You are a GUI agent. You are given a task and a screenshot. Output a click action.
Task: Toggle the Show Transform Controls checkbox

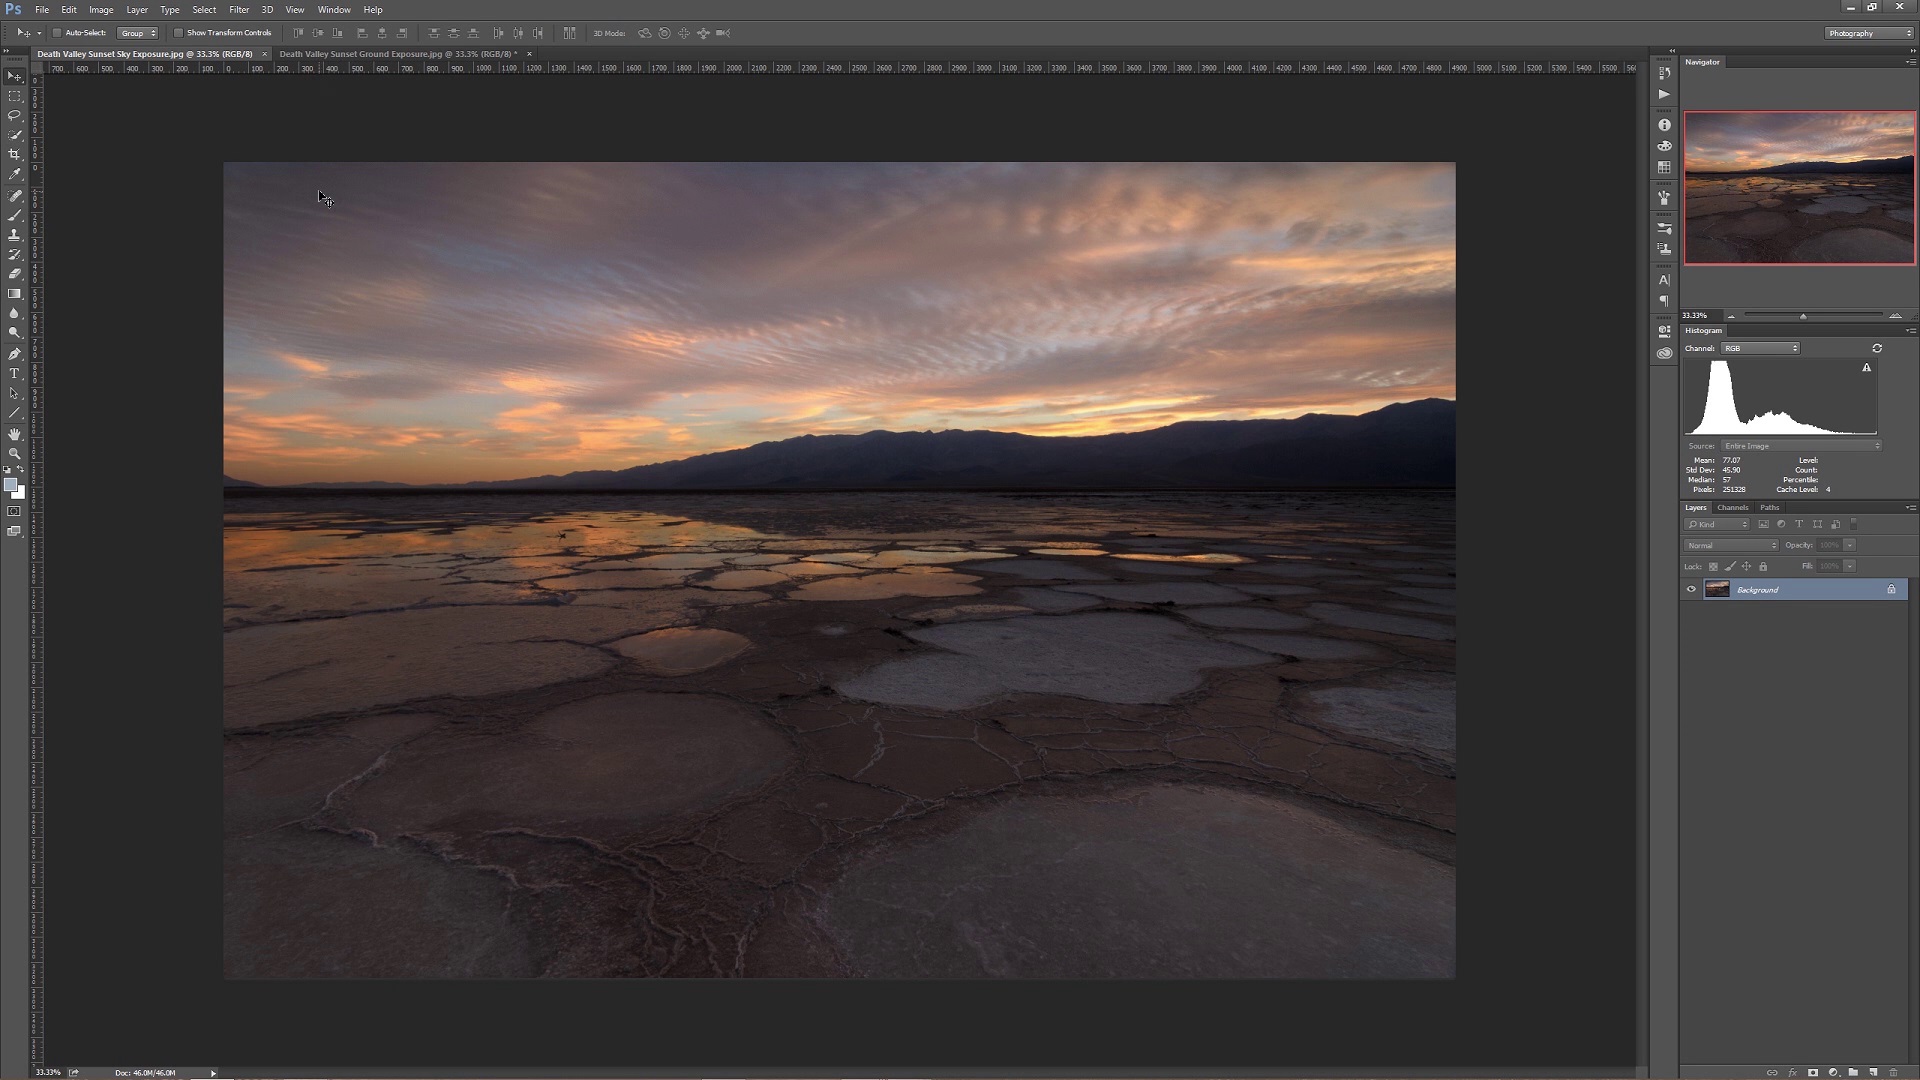pos(178,33)
